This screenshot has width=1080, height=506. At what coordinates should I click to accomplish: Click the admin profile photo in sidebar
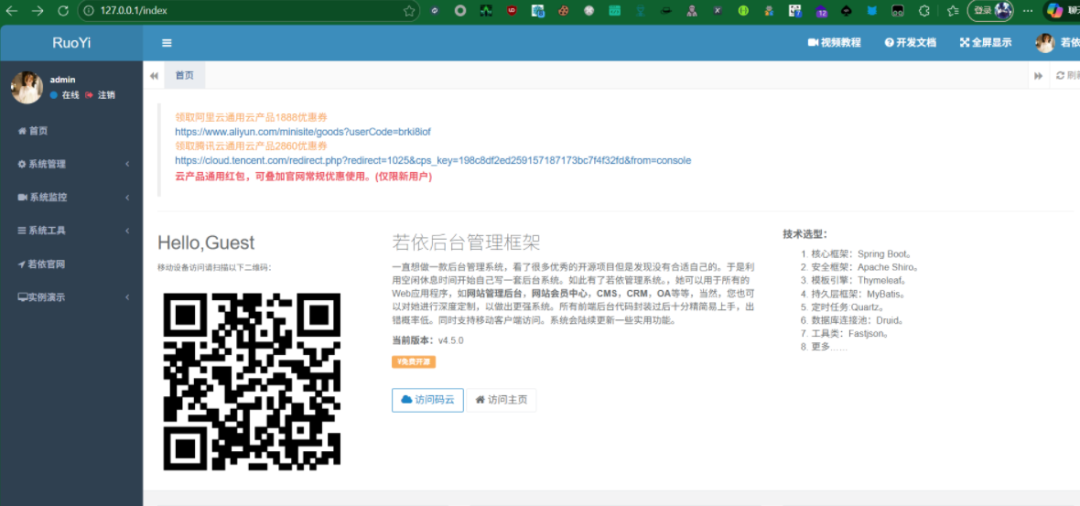click(27, 87)
